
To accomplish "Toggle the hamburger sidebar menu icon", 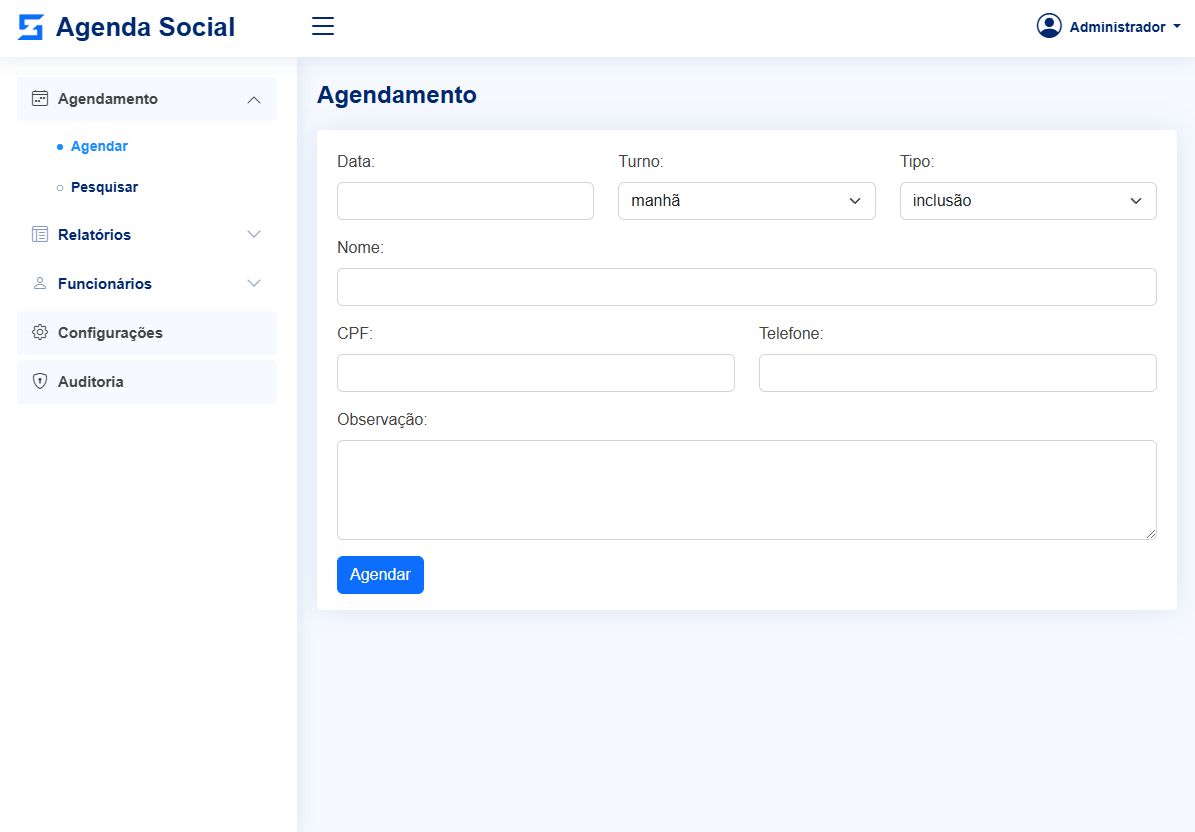I will [323, 27].
